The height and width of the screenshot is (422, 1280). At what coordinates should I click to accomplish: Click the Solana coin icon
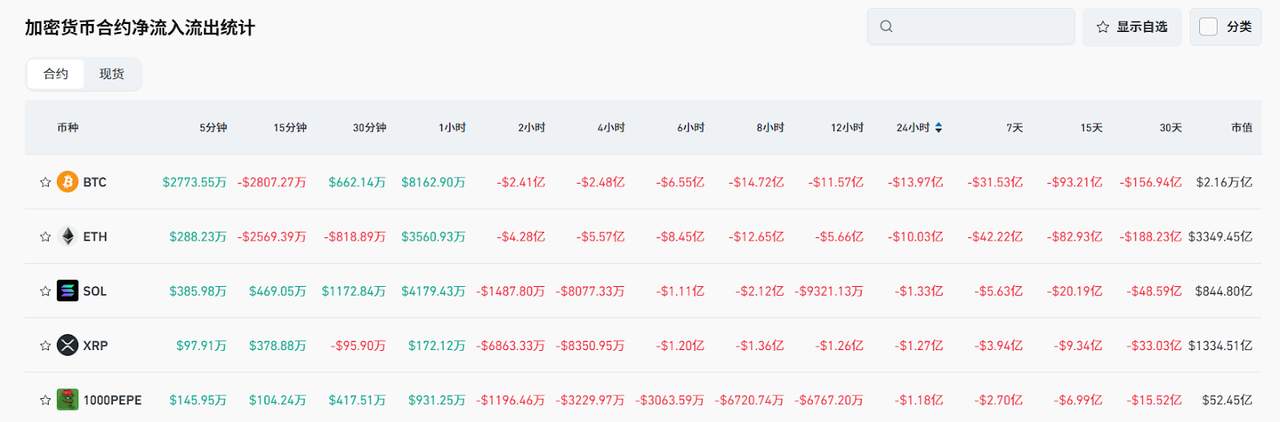(x=68, y=291)
